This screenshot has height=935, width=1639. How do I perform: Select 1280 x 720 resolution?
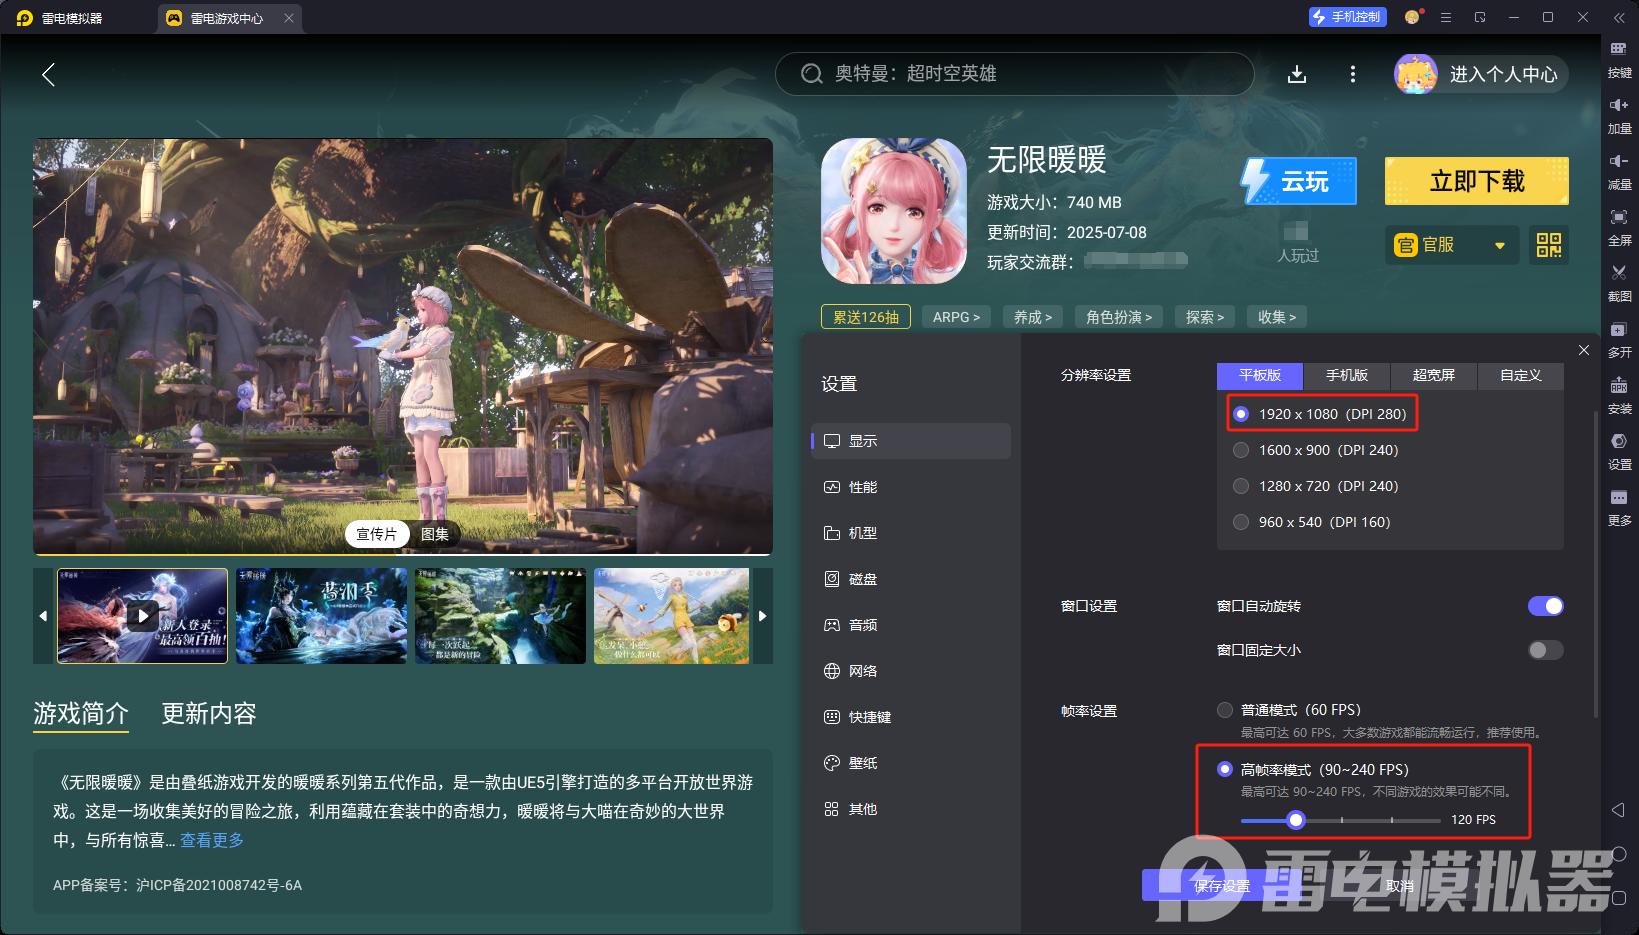1241,486
